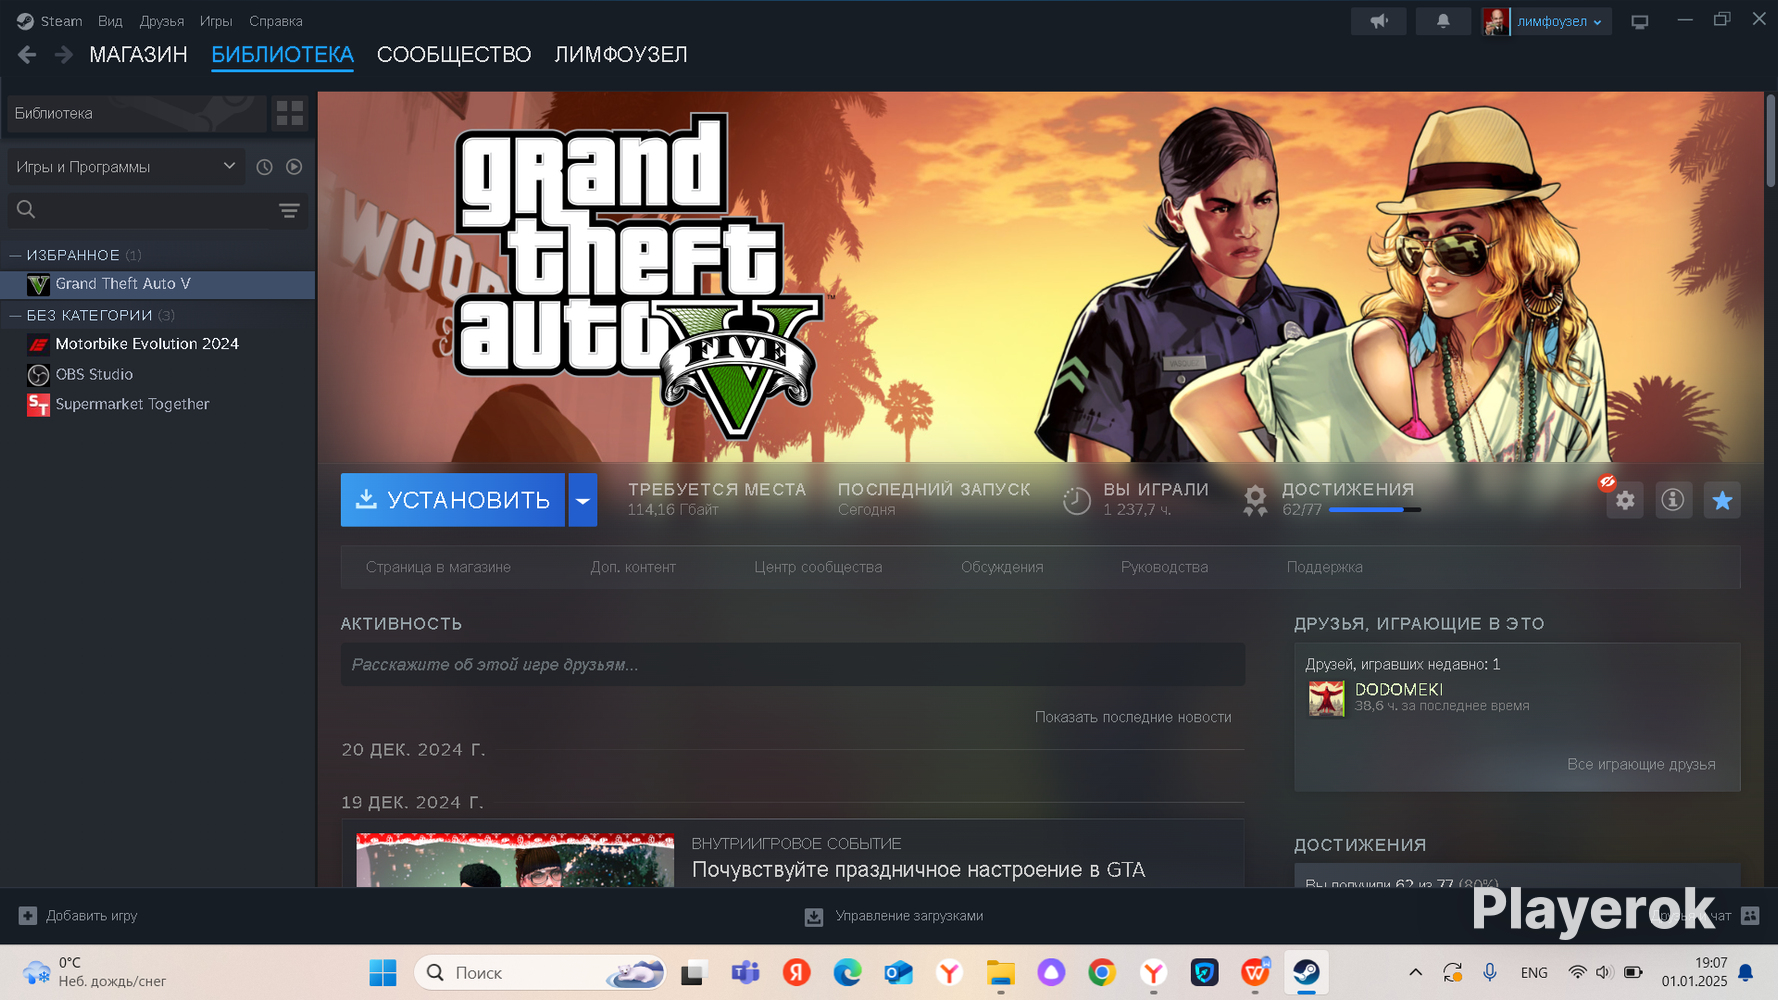Open Показать последние новости link
The height and width of the screenshot is (1000, 1778).
[1132, 717]
